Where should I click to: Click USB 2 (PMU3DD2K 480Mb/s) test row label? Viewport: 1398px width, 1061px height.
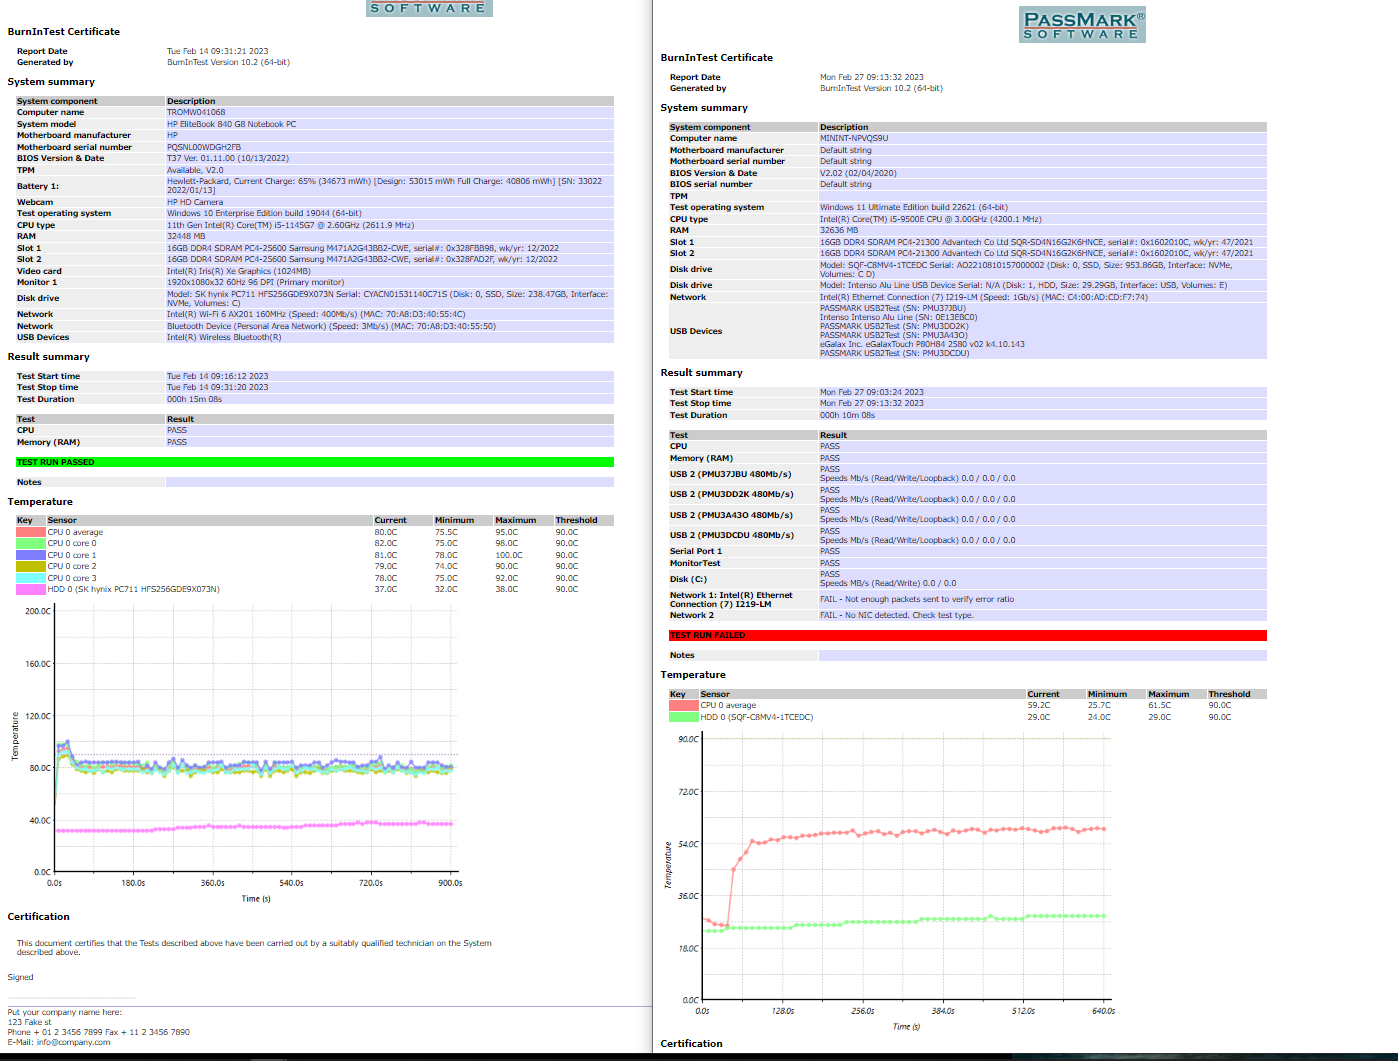(x=731, y=494)
